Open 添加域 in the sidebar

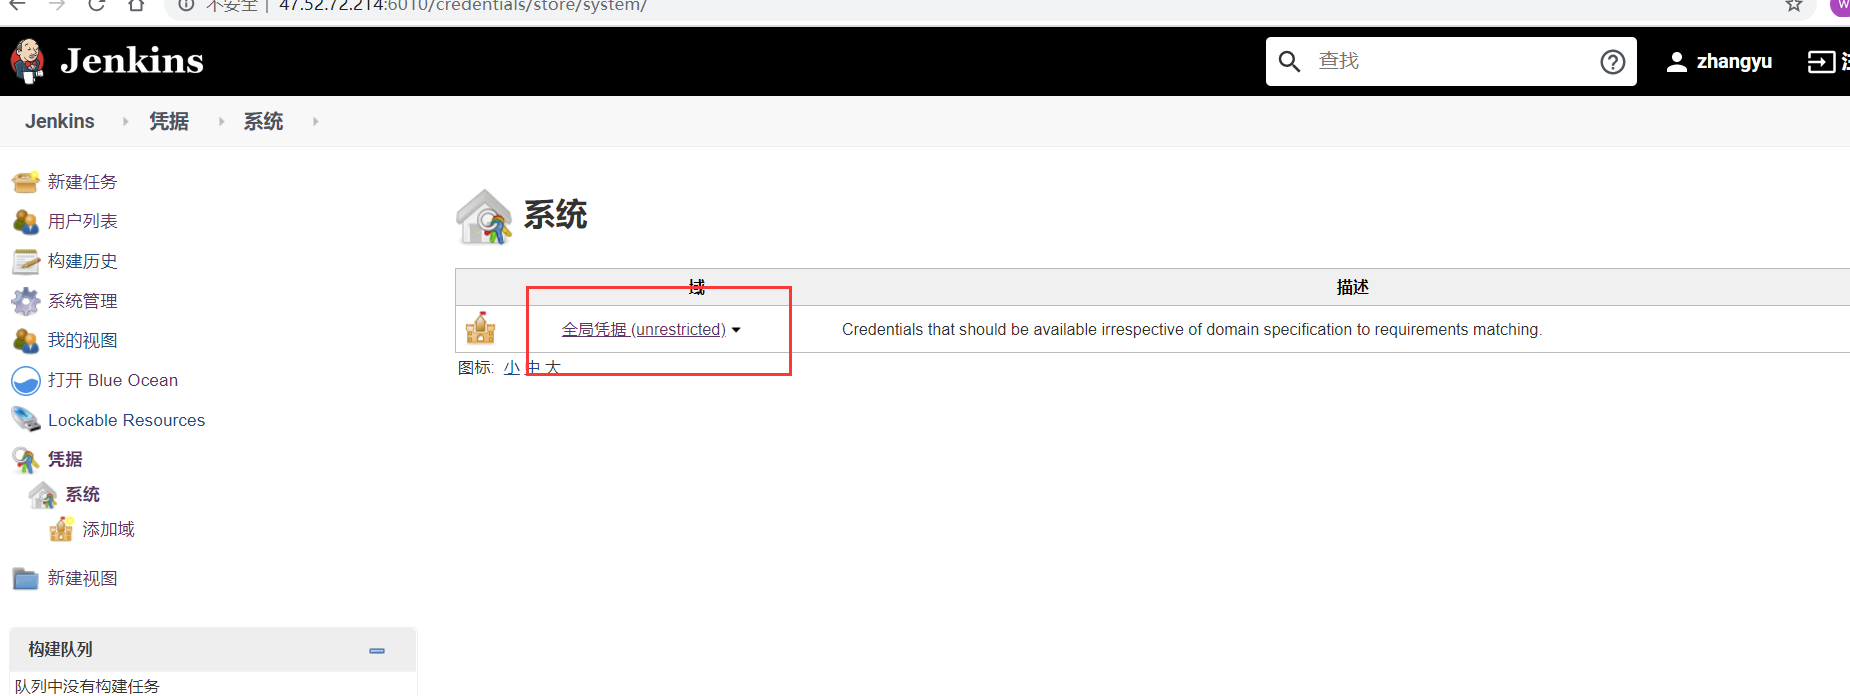[x=109, y=529]
